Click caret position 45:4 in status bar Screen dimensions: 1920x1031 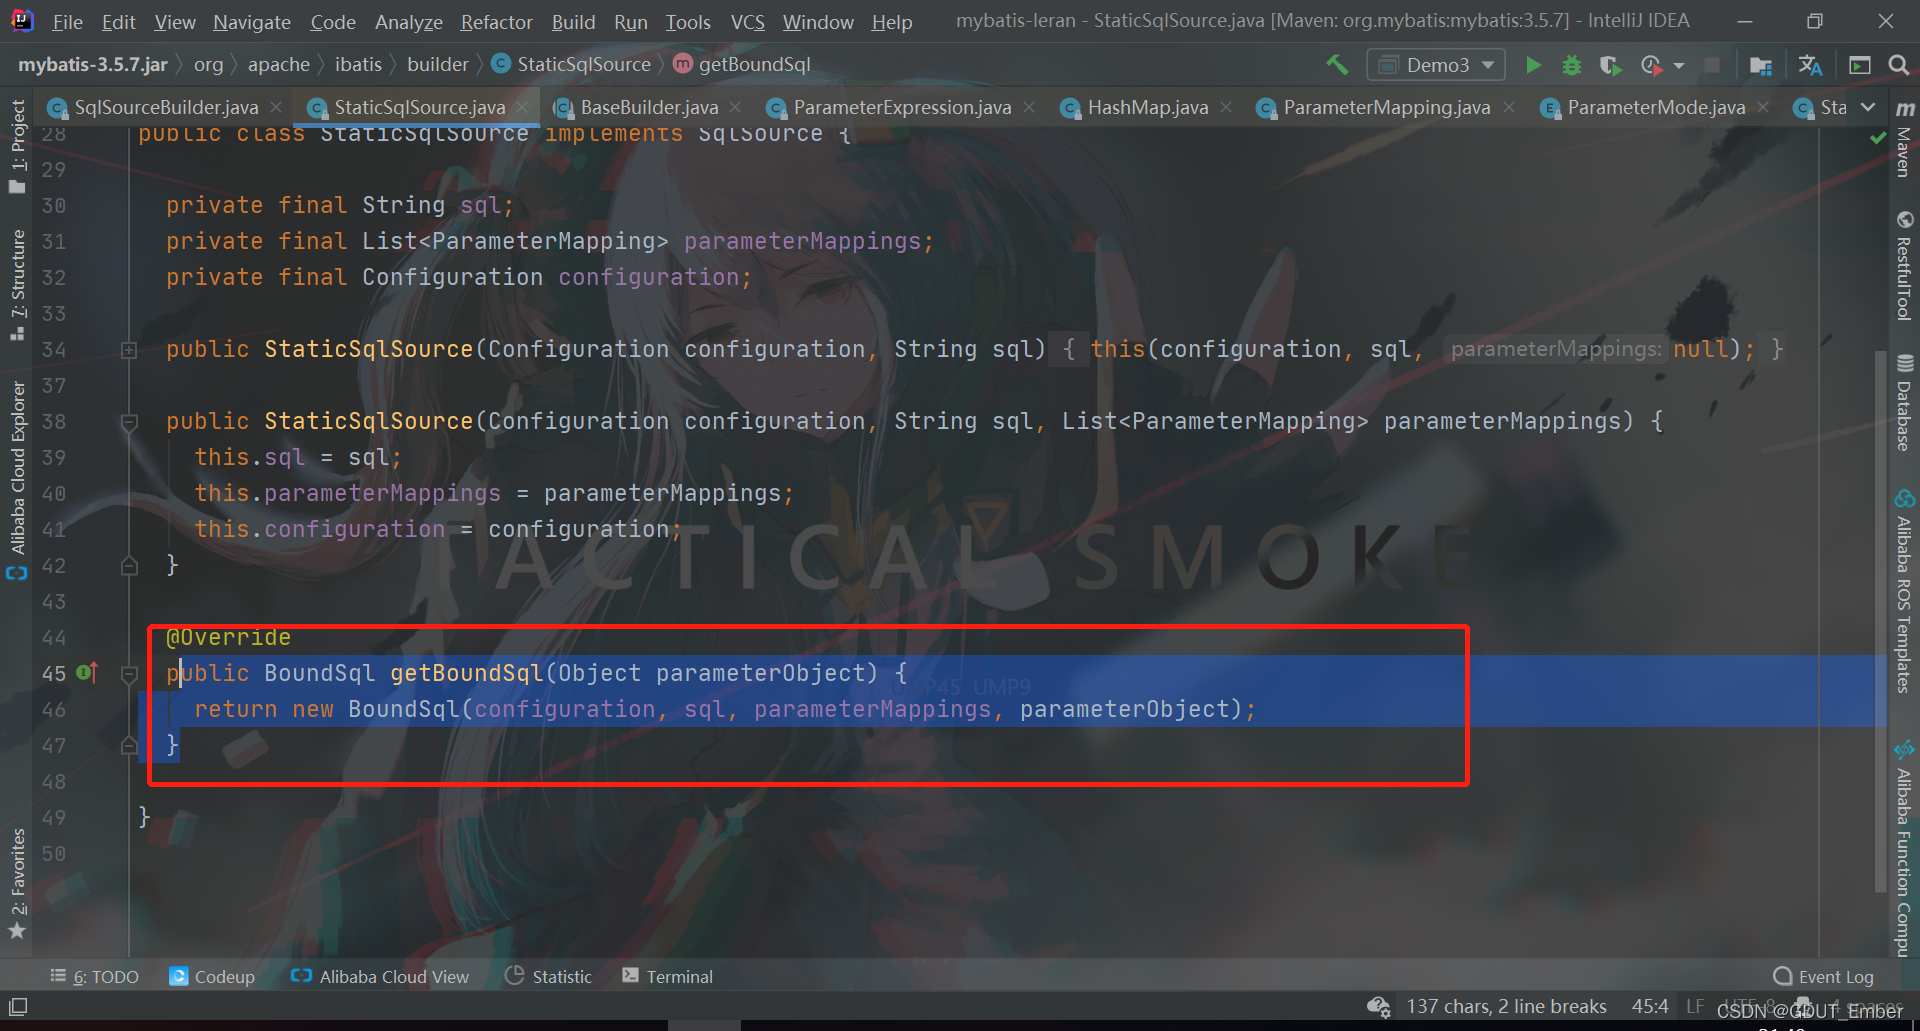(x=1650, y=1006)
